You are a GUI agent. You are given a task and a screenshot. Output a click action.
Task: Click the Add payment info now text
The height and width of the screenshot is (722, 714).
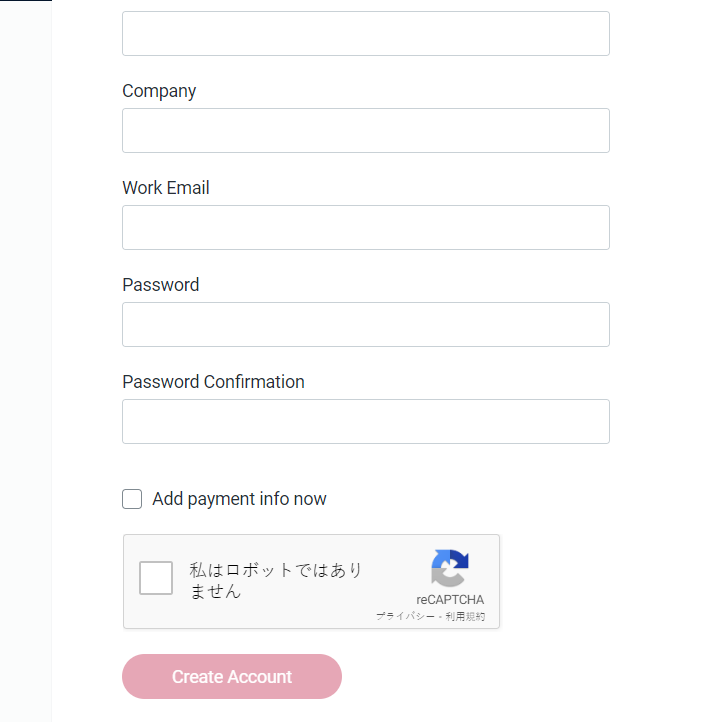[239, 499]
